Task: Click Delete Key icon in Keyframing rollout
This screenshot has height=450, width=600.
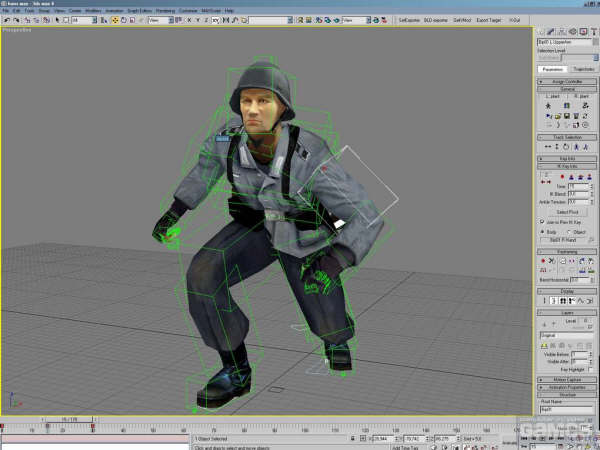Action: coord(551,261)
